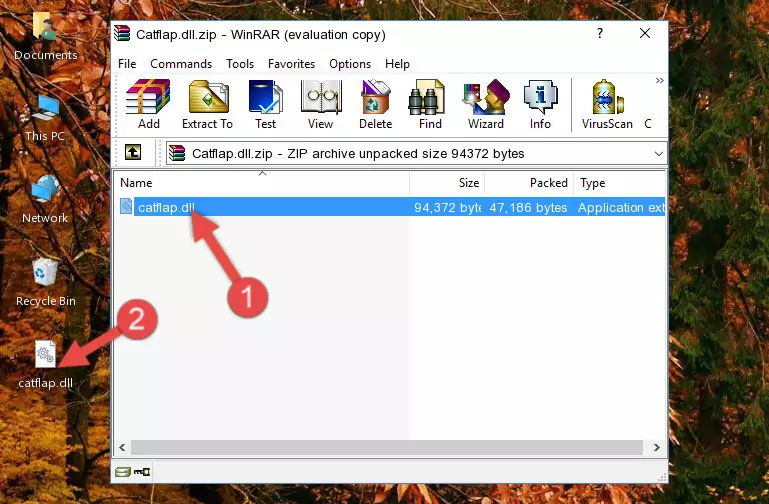Start VirusScan on the archive

click(607, 104)
